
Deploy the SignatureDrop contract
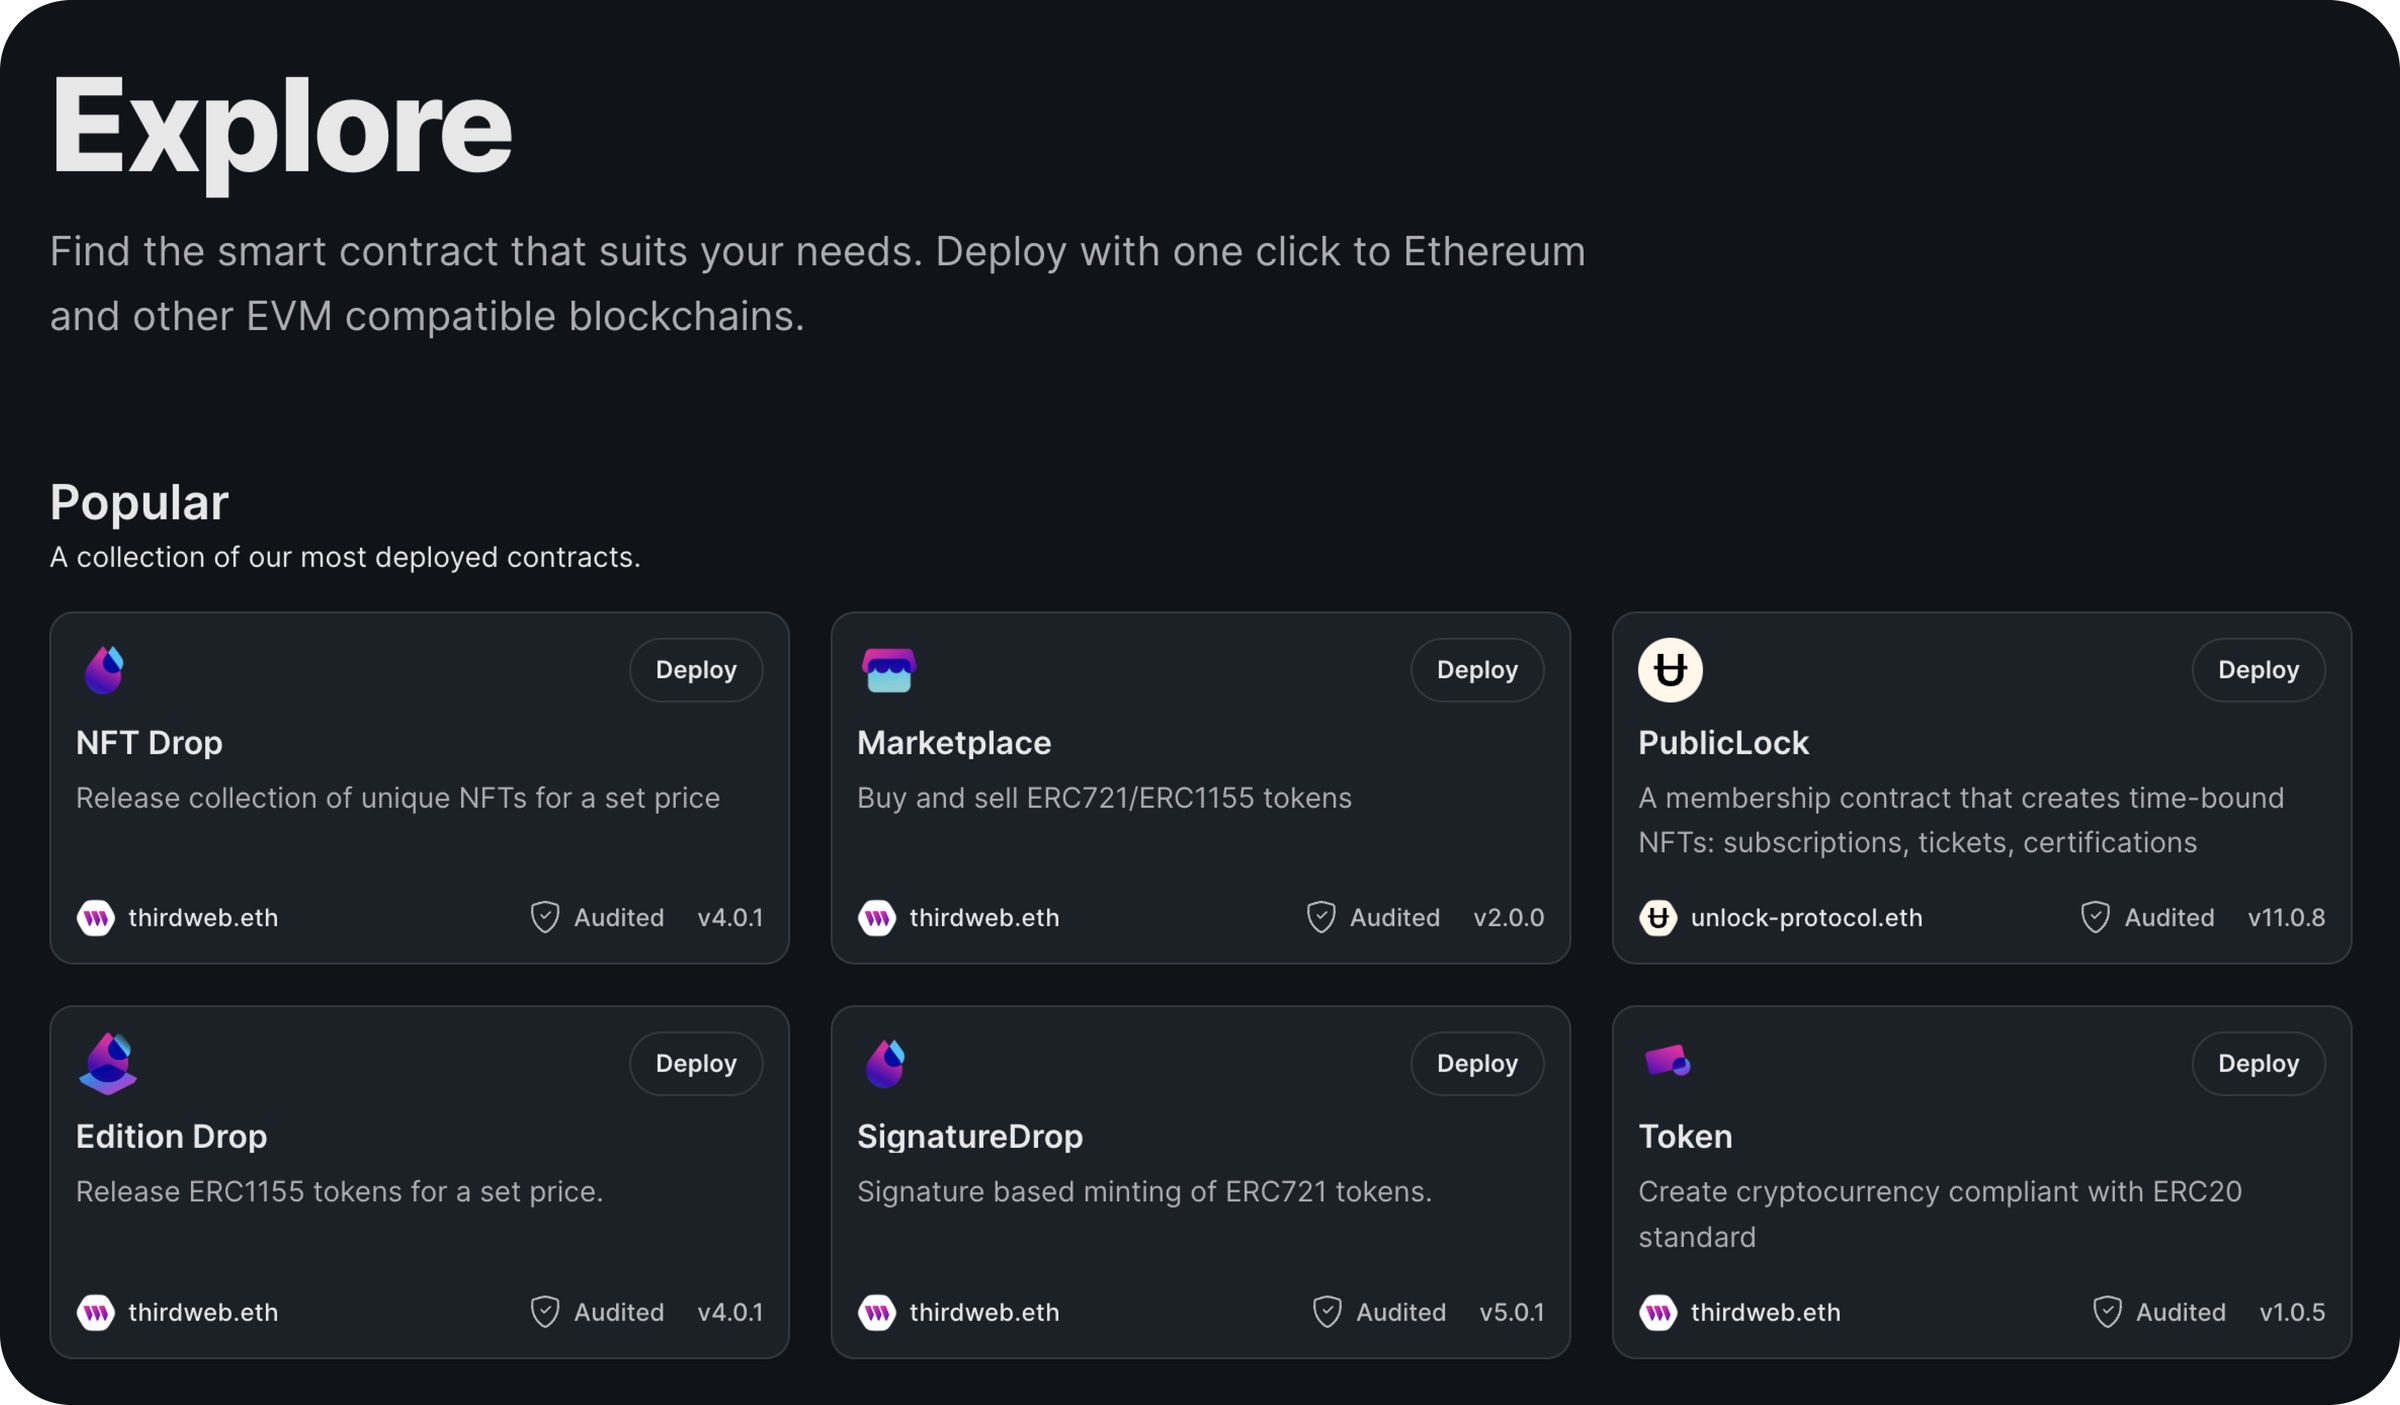1477,1063
